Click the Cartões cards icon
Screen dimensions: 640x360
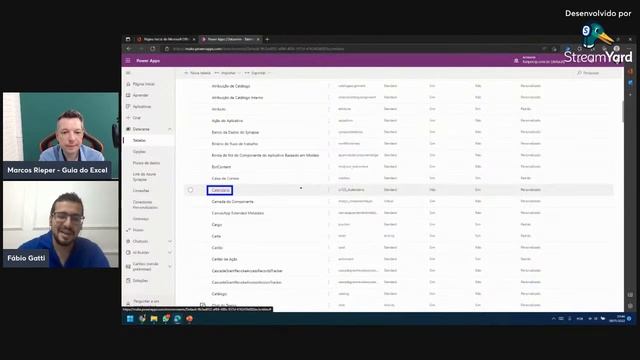coord(128,267)
